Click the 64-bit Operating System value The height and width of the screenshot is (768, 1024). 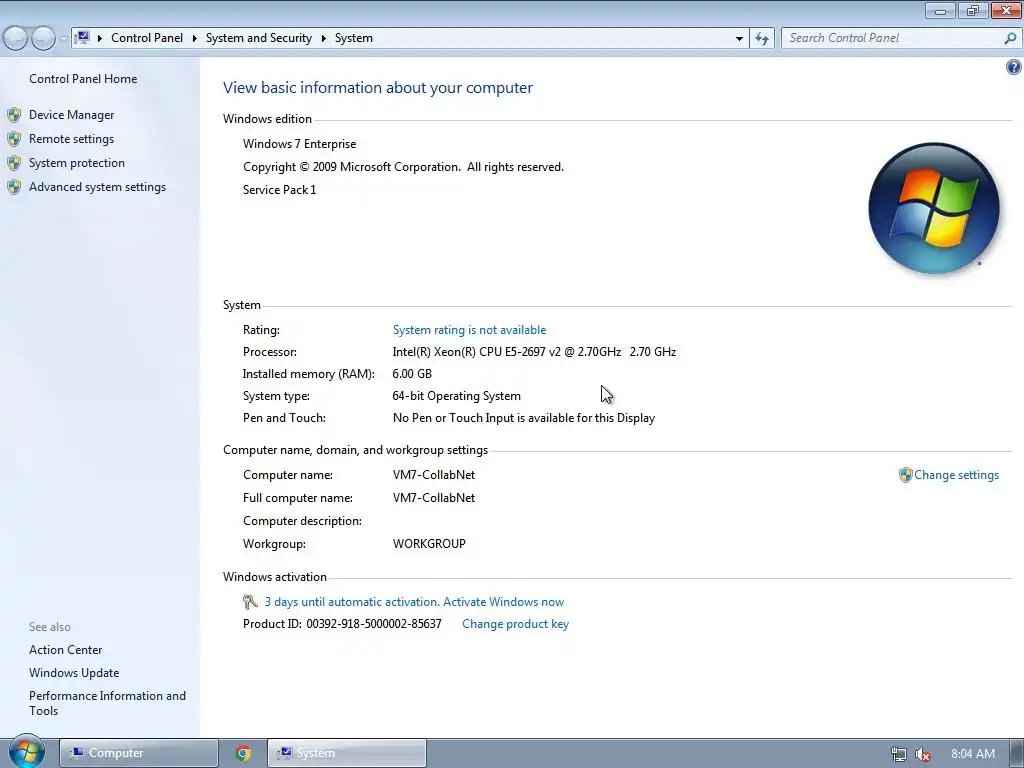pos(456,396)
